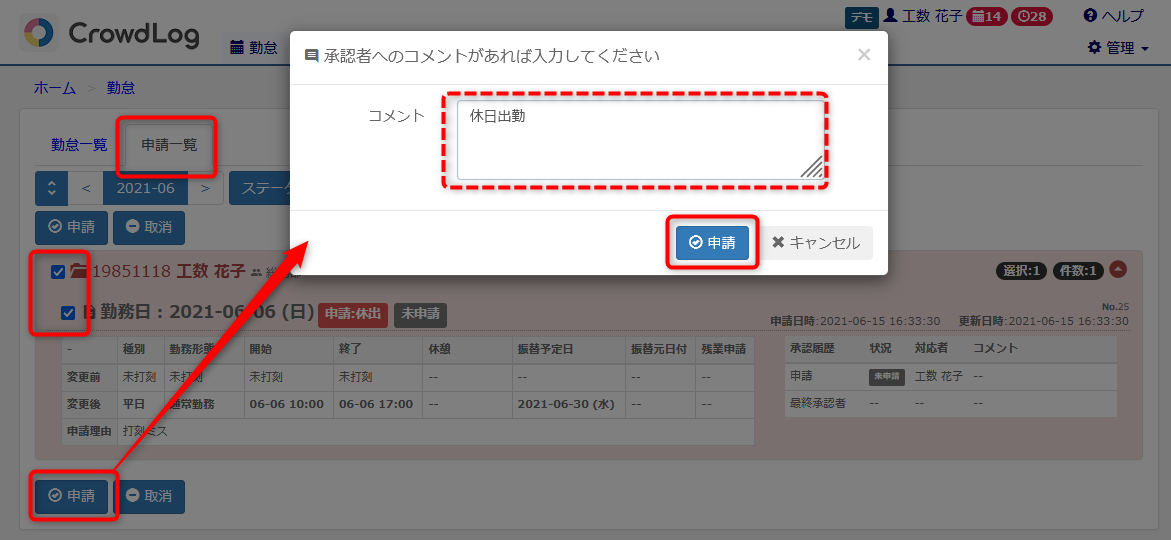
Task: Go to previous month with < arrow
Action: click(x=86, y=188)
